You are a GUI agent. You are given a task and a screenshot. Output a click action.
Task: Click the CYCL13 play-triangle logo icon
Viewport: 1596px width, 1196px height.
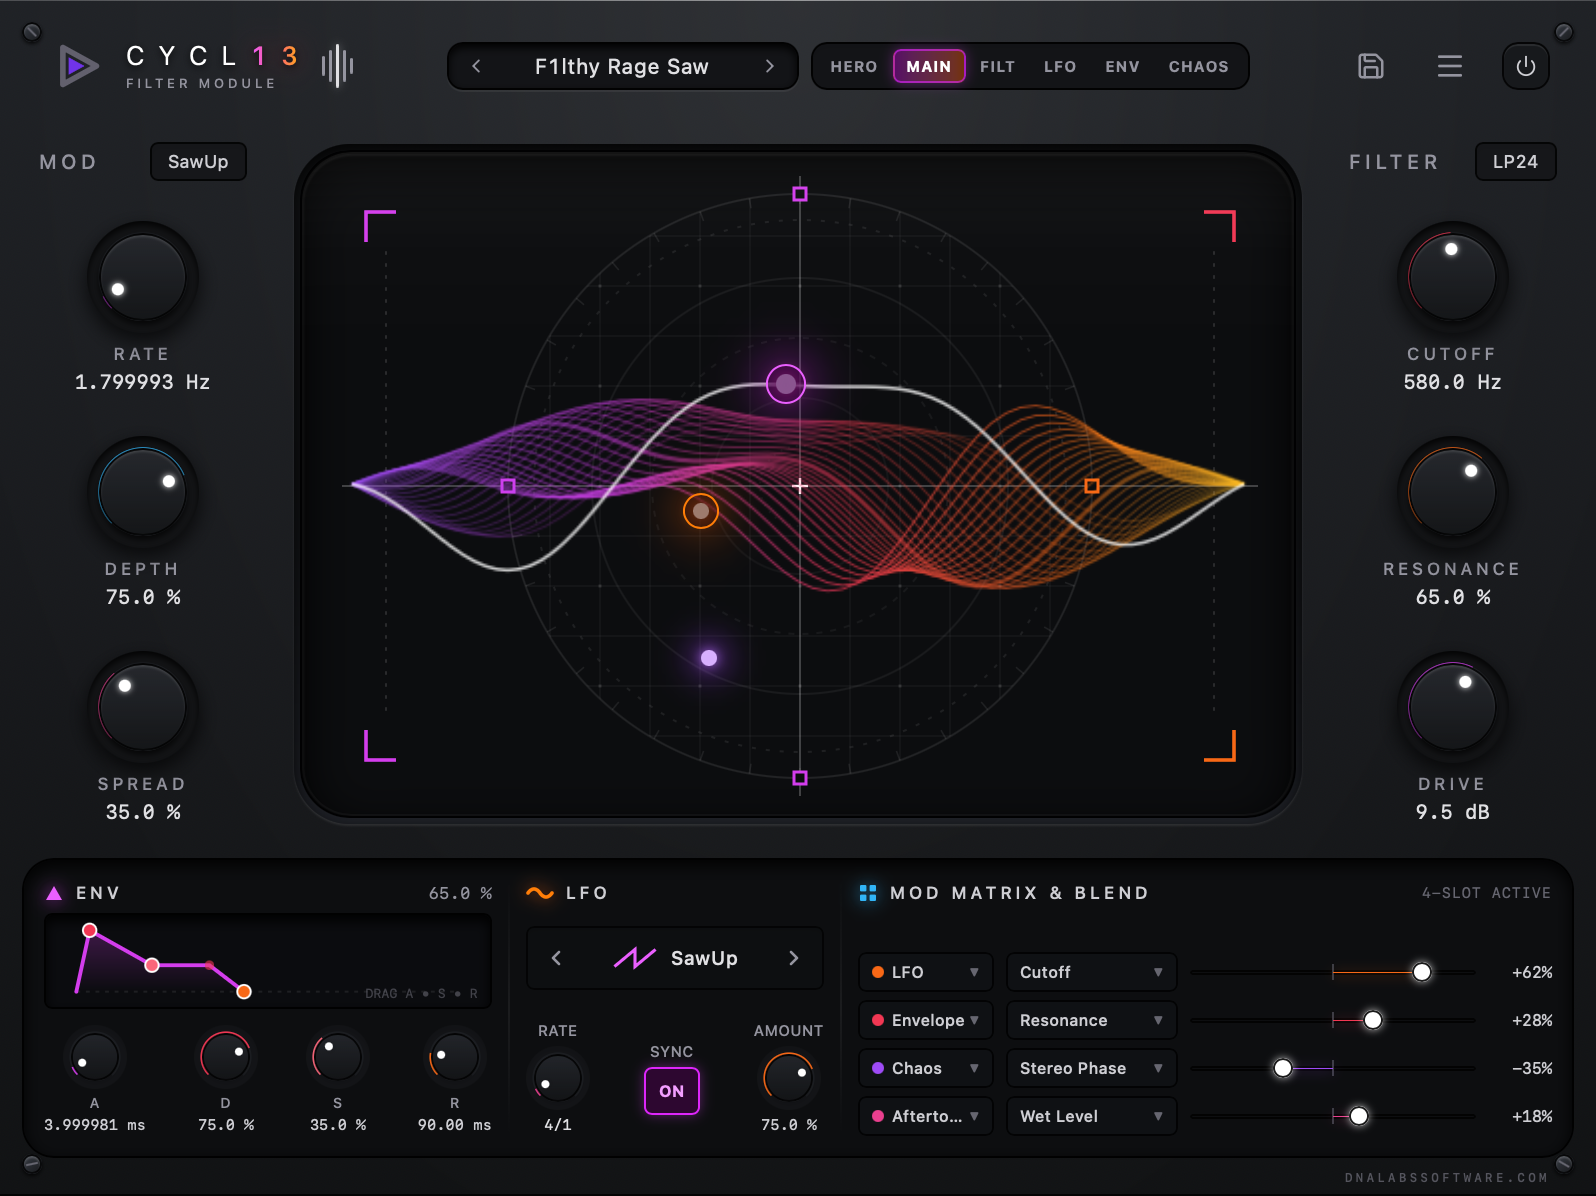tap(78, 66)
